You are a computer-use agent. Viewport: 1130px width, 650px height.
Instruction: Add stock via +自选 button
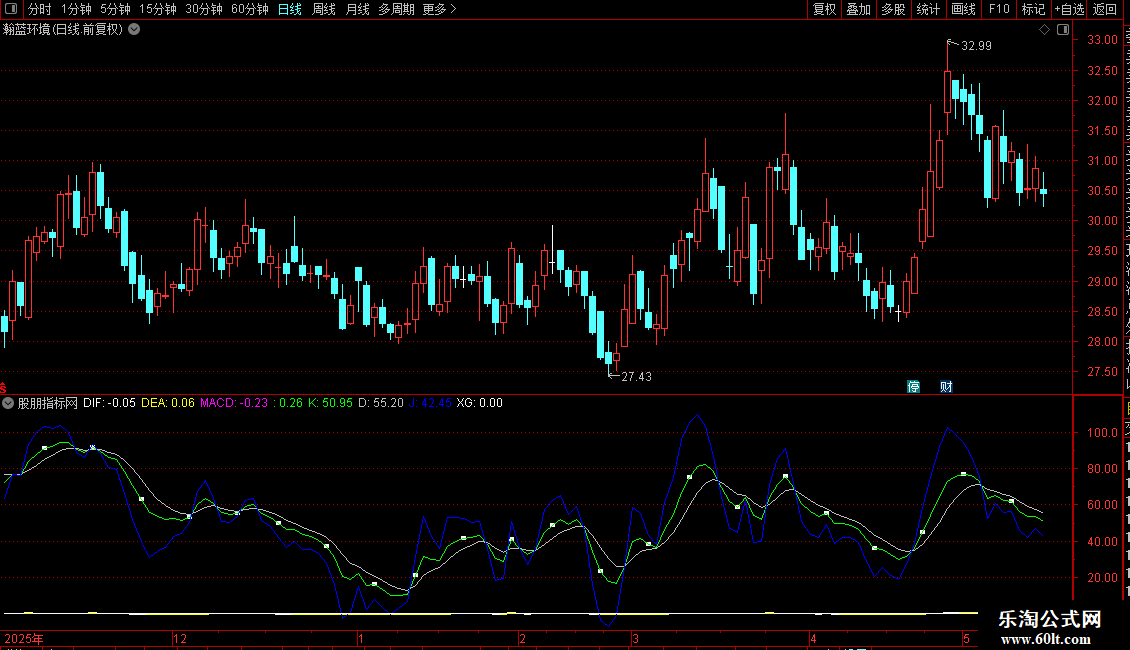point(1069,9)
